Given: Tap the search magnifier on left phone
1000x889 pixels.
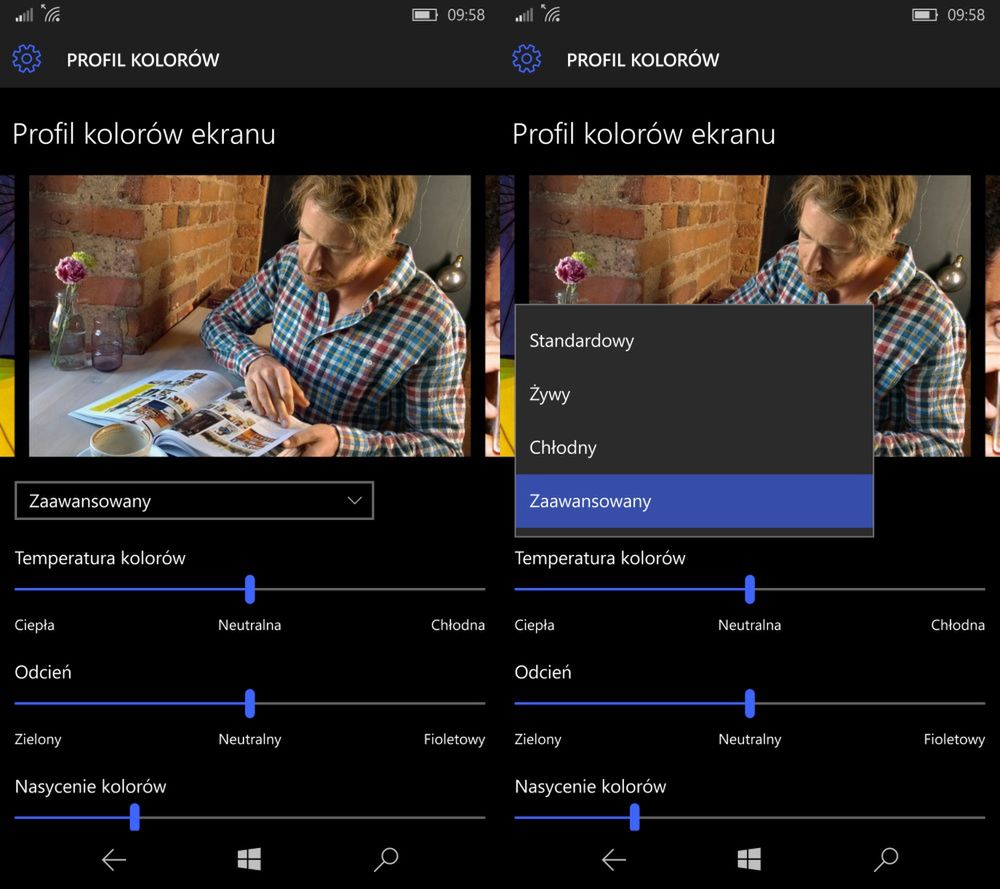Looking at the screenshot, I should point(386,859).
